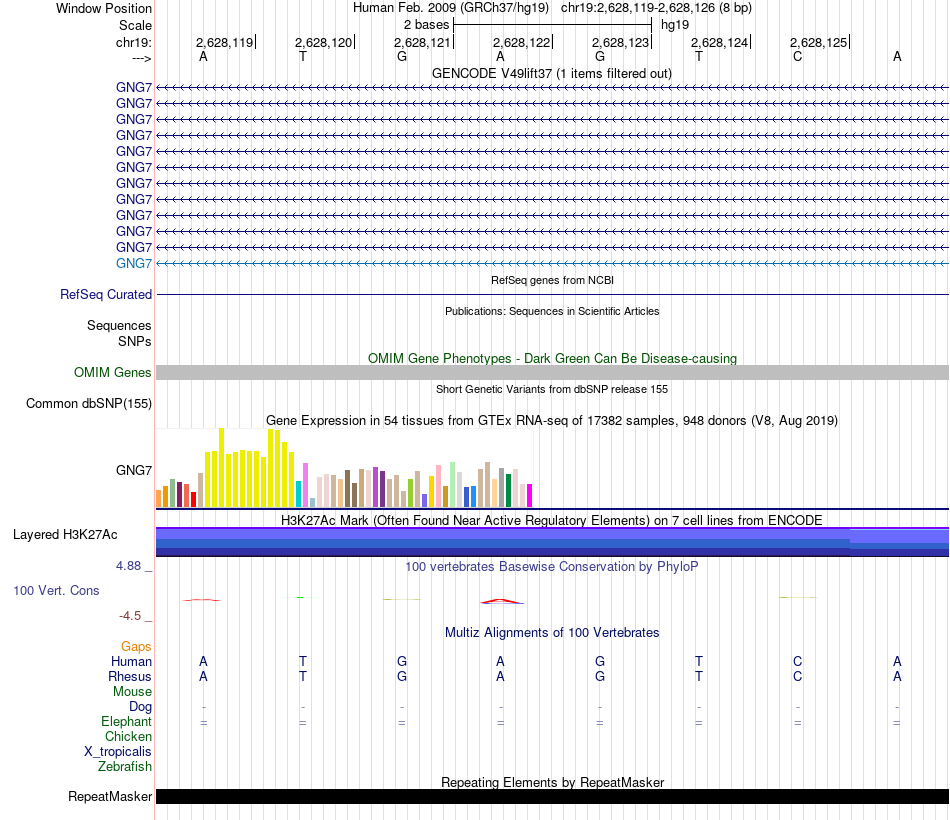Click the black RepeatMasker element bar
The height and width of the screenshot is (820, 950).
(552, 796)
